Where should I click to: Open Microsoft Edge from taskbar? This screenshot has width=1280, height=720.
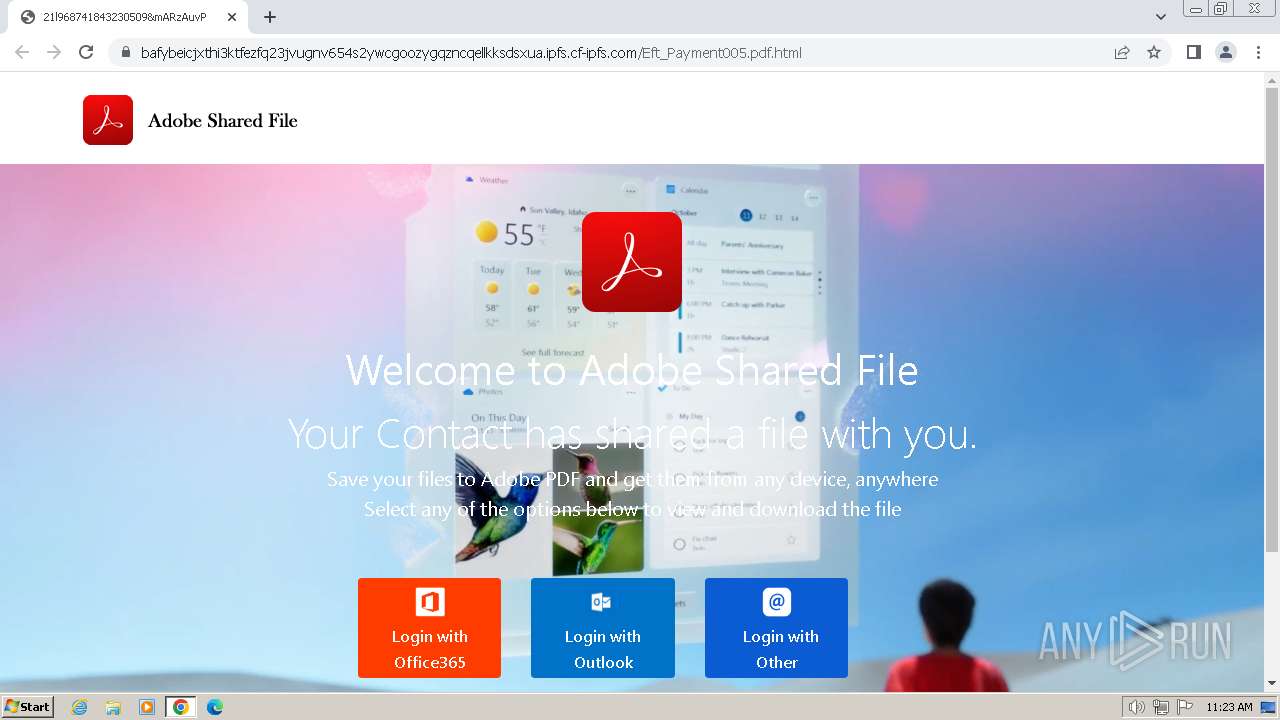[214, 707]
